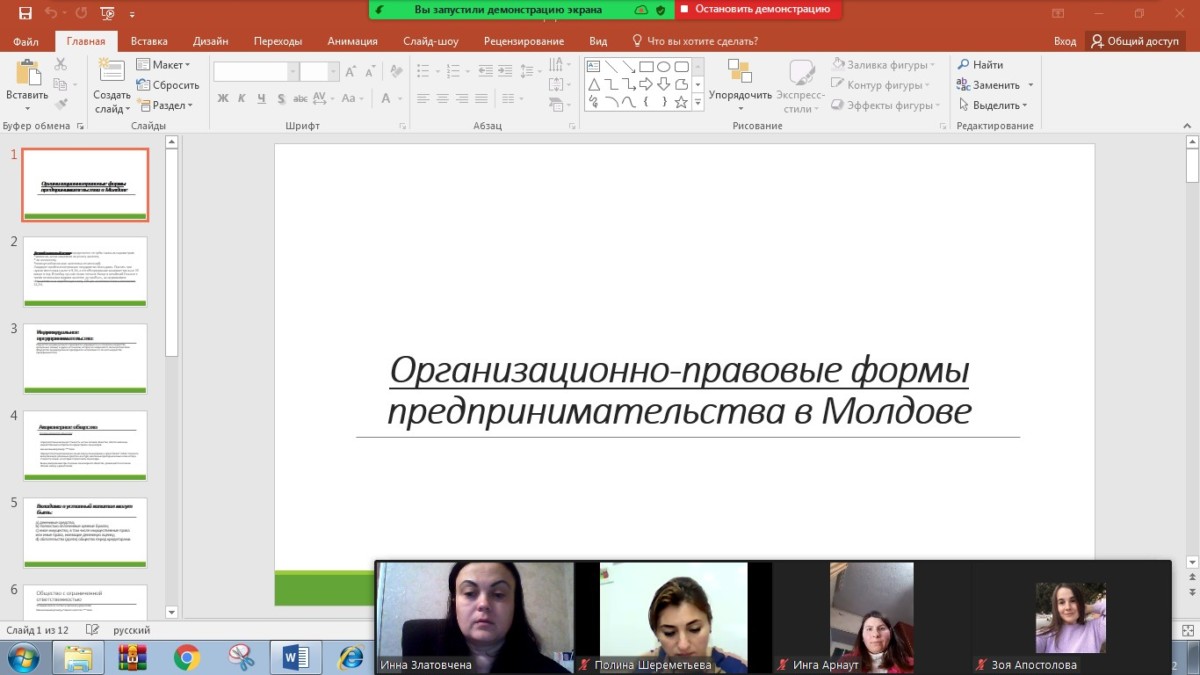Toggle align text right
The image size is (1200, 675).
[x=462, y=98]
